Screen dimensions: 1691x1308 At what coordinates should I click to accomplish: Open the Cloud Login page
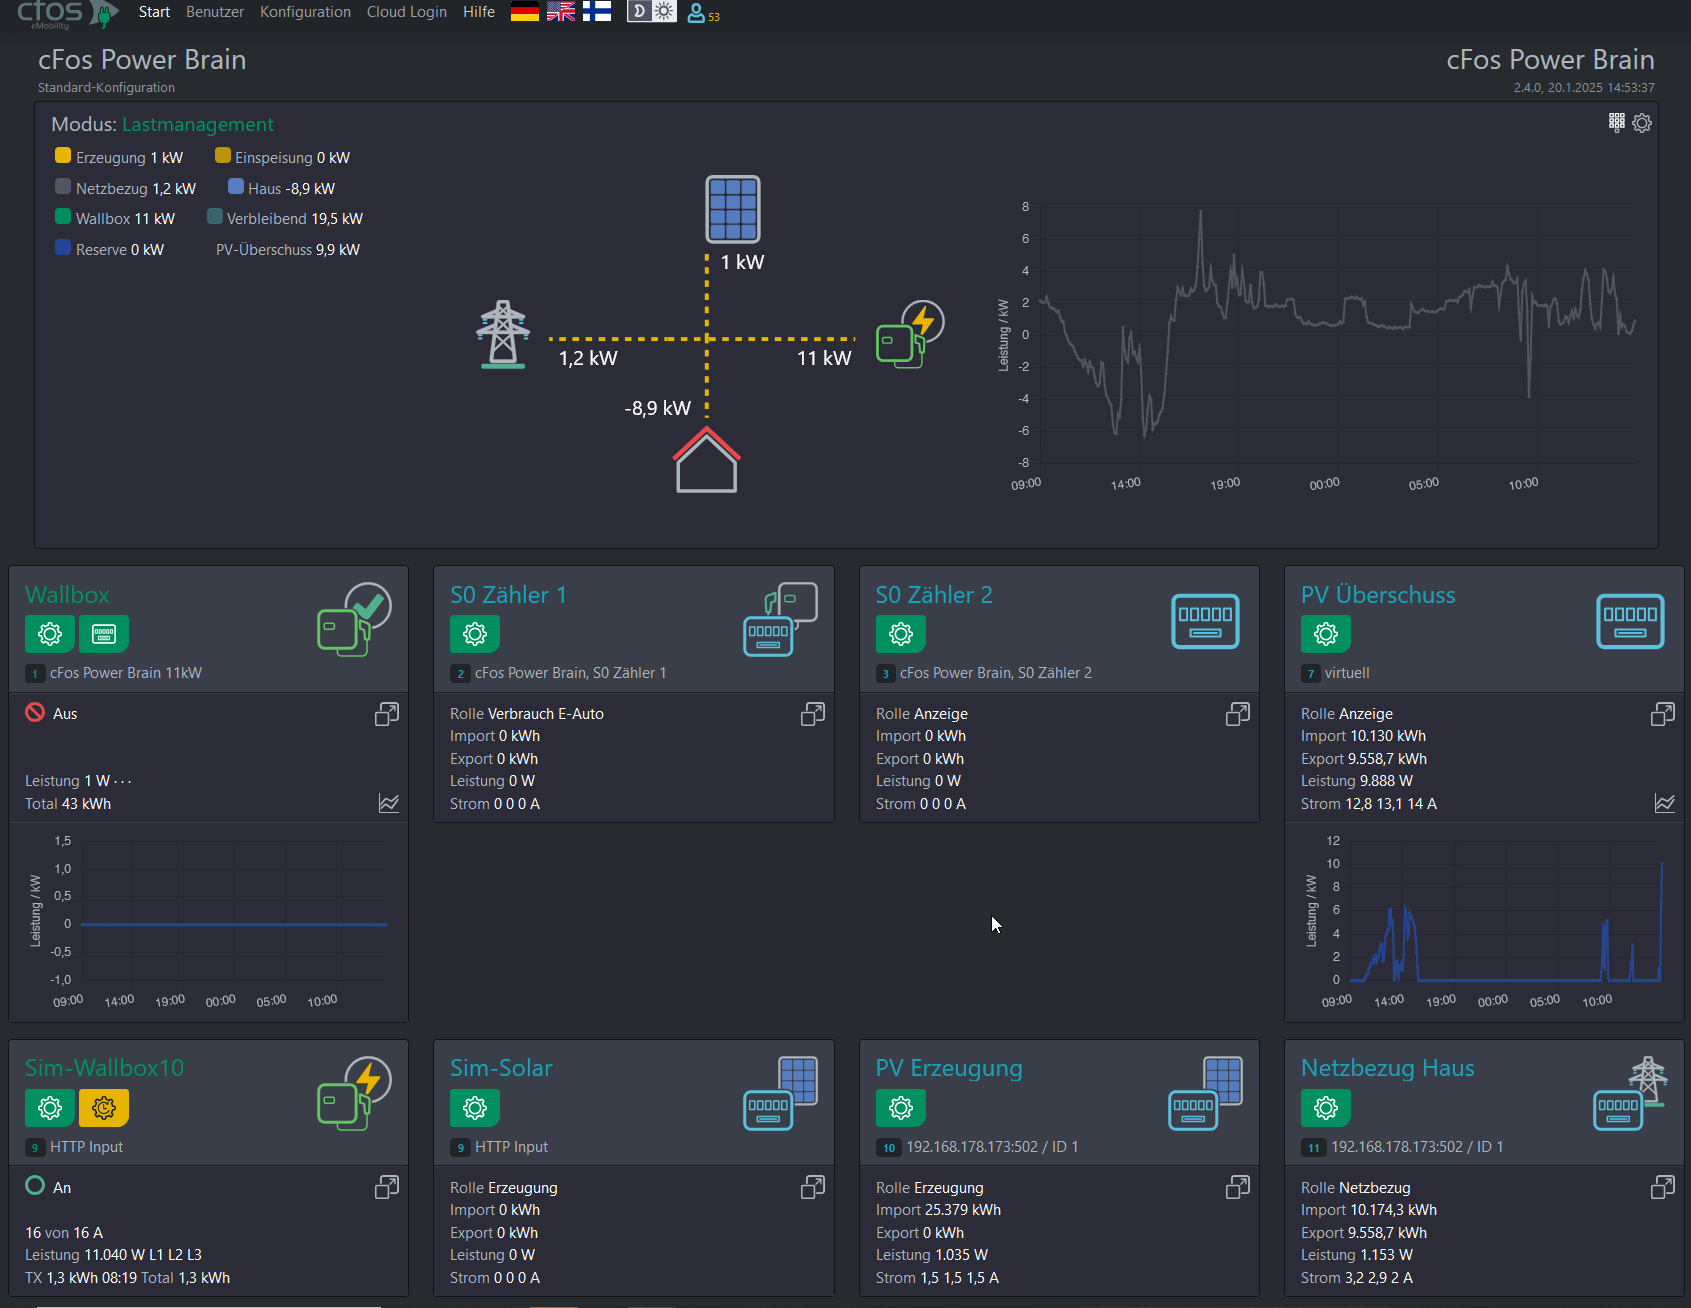407,12
